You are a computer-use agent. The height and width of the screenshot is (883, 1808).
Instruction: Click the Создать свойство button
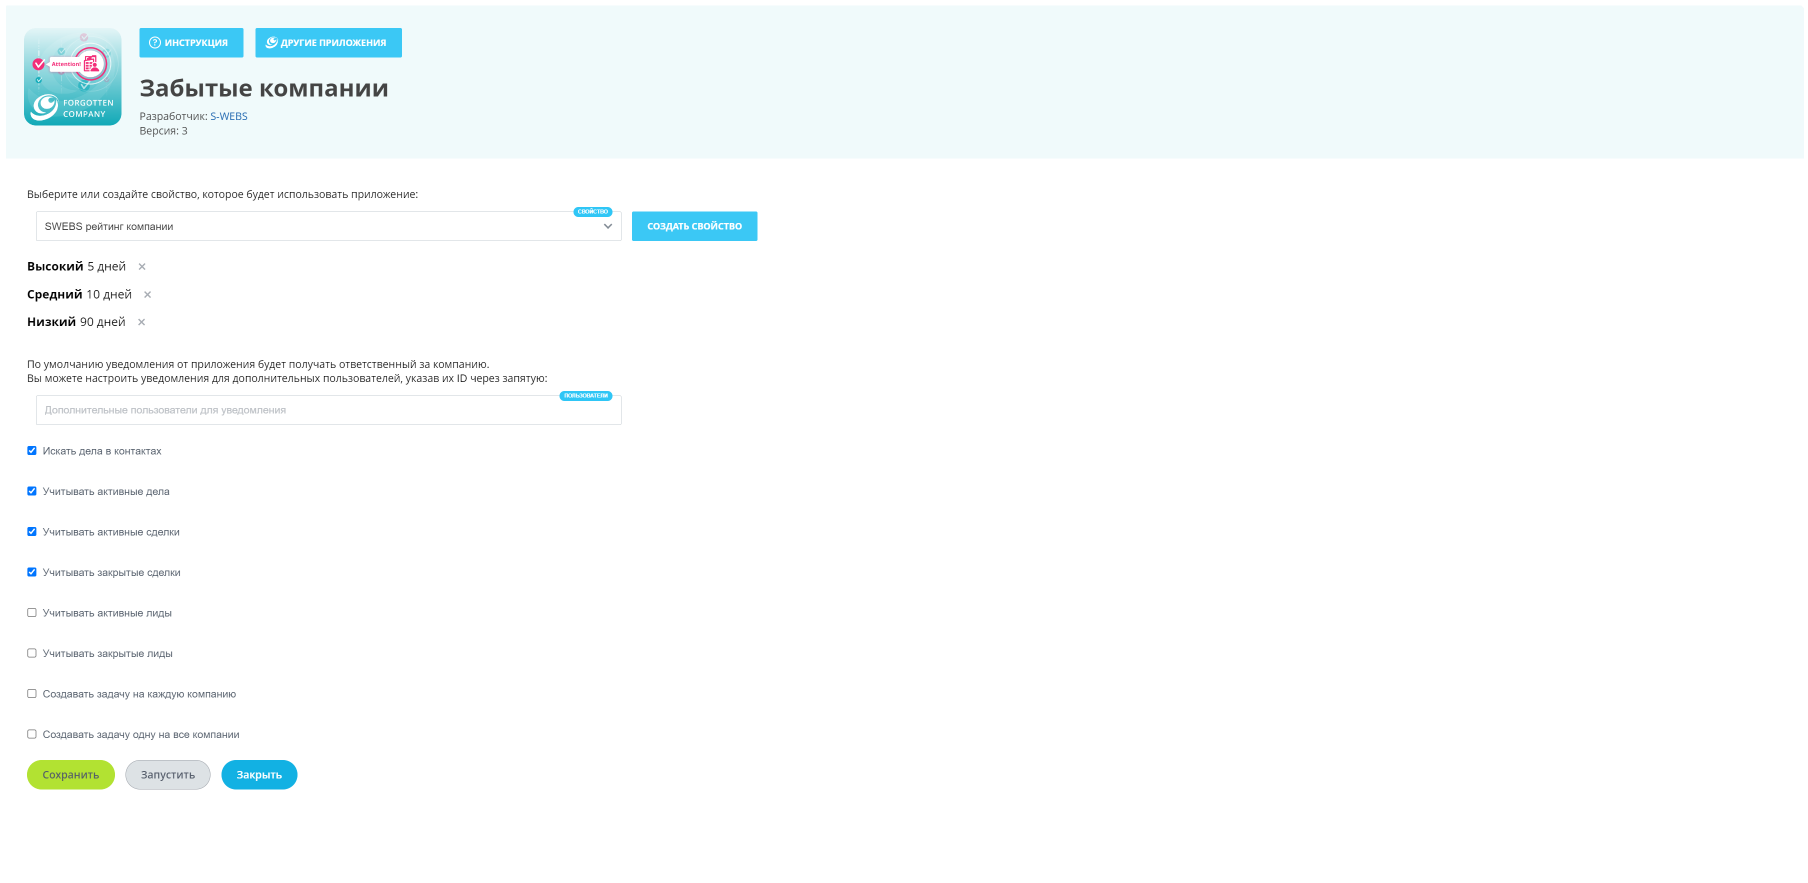pyautogui.click(x=694, y=226)
